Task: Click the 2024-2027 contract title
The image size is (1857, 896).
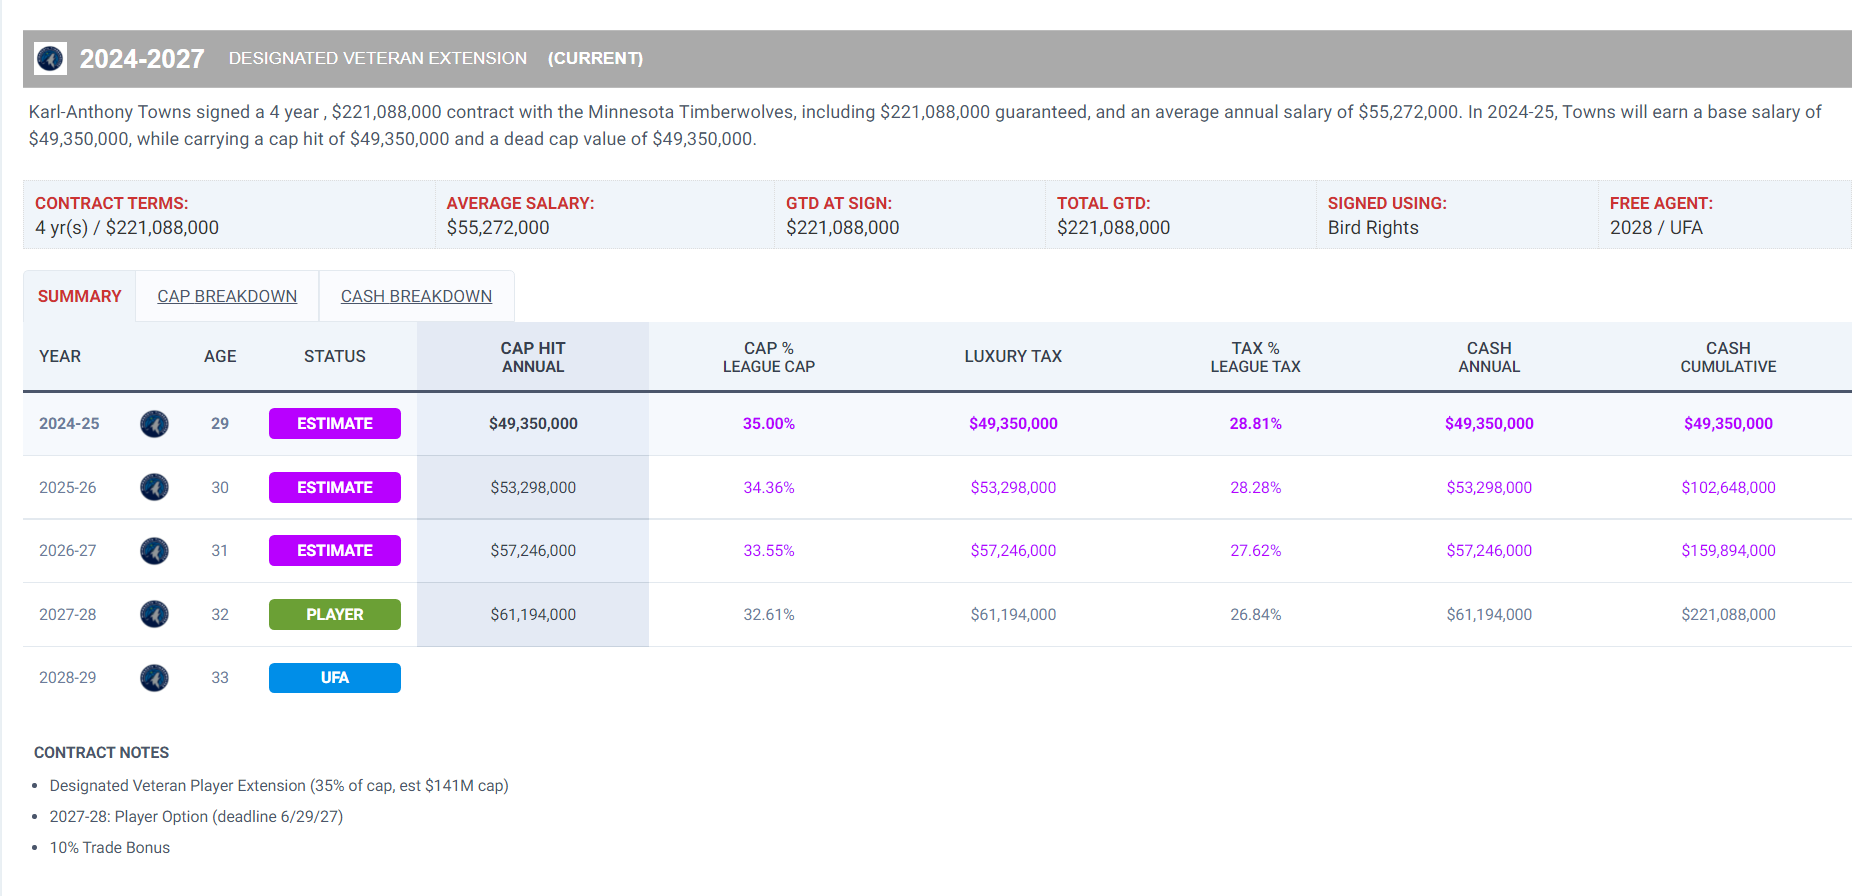Action: tap(142, 59)
